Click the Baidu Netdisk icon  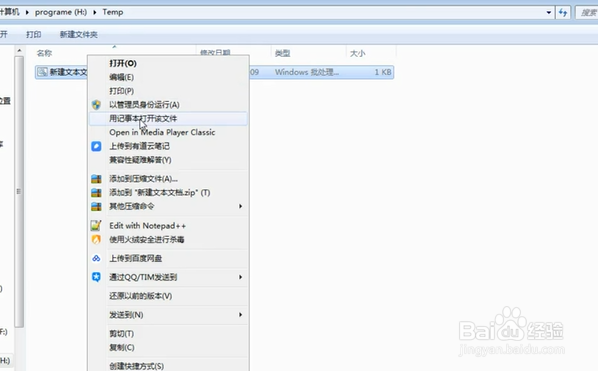(96, 259)
